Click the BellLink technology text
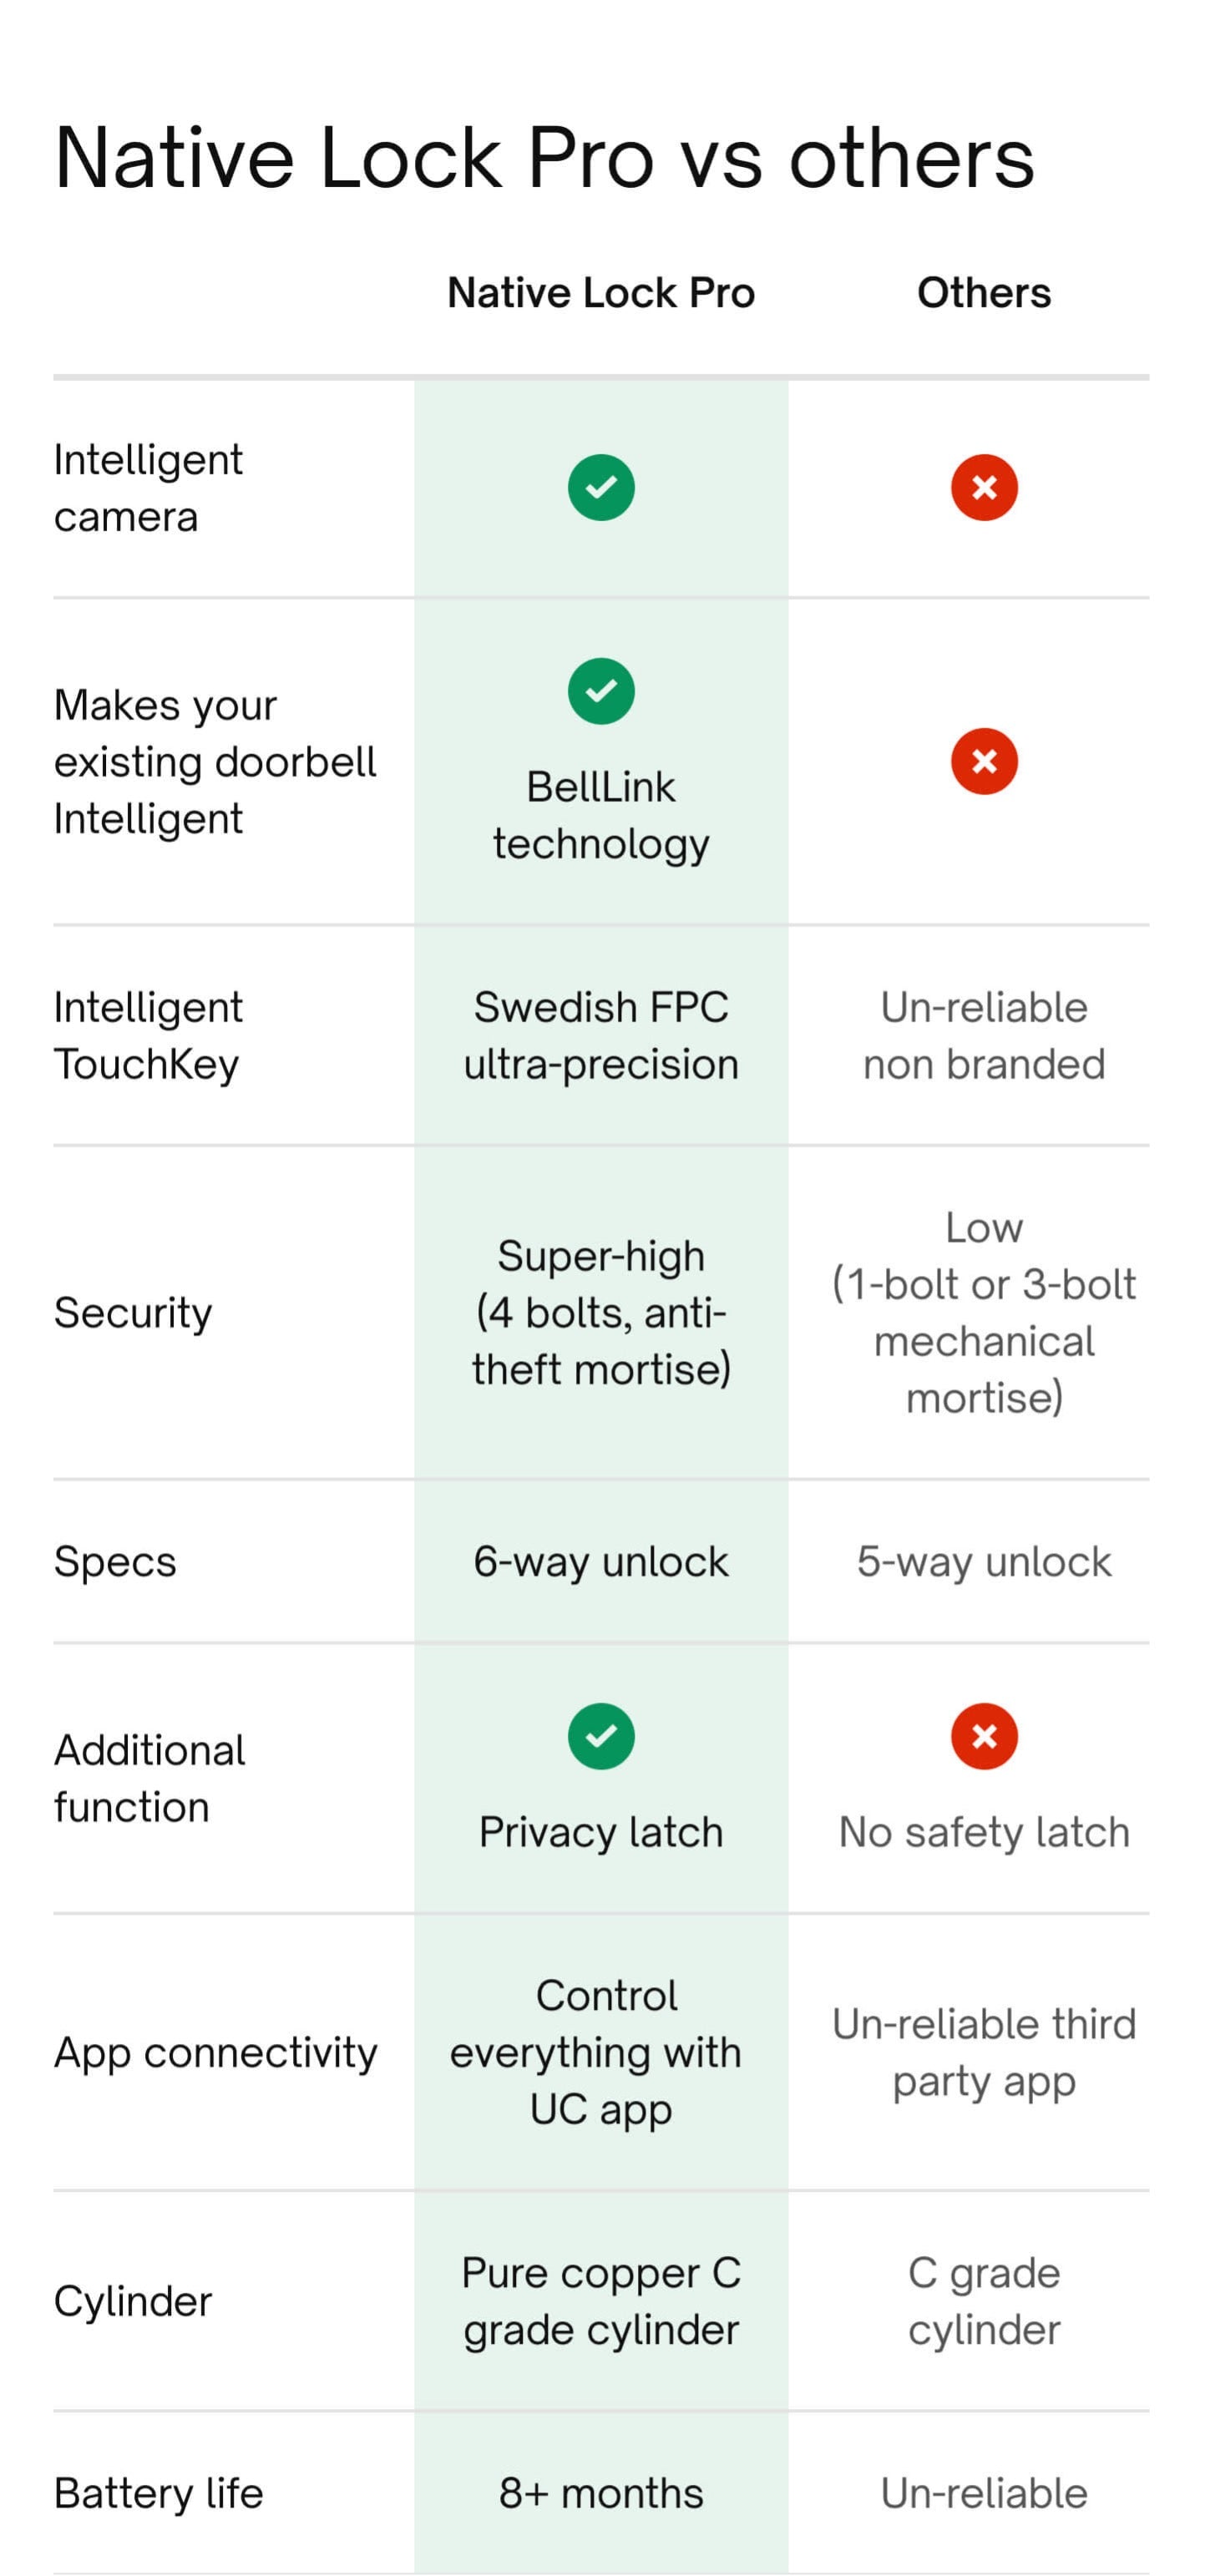 tap(601, 815)
